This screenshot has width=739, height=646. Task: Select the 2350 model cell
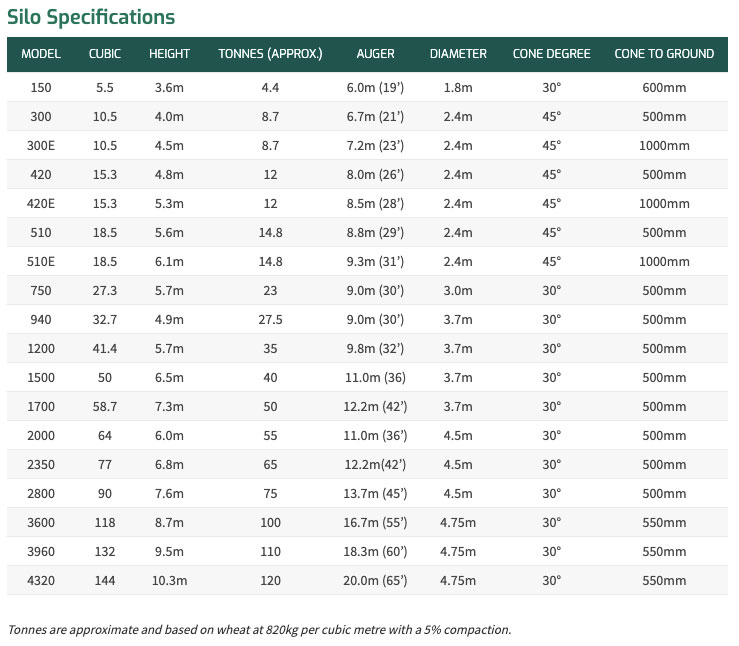41,465
